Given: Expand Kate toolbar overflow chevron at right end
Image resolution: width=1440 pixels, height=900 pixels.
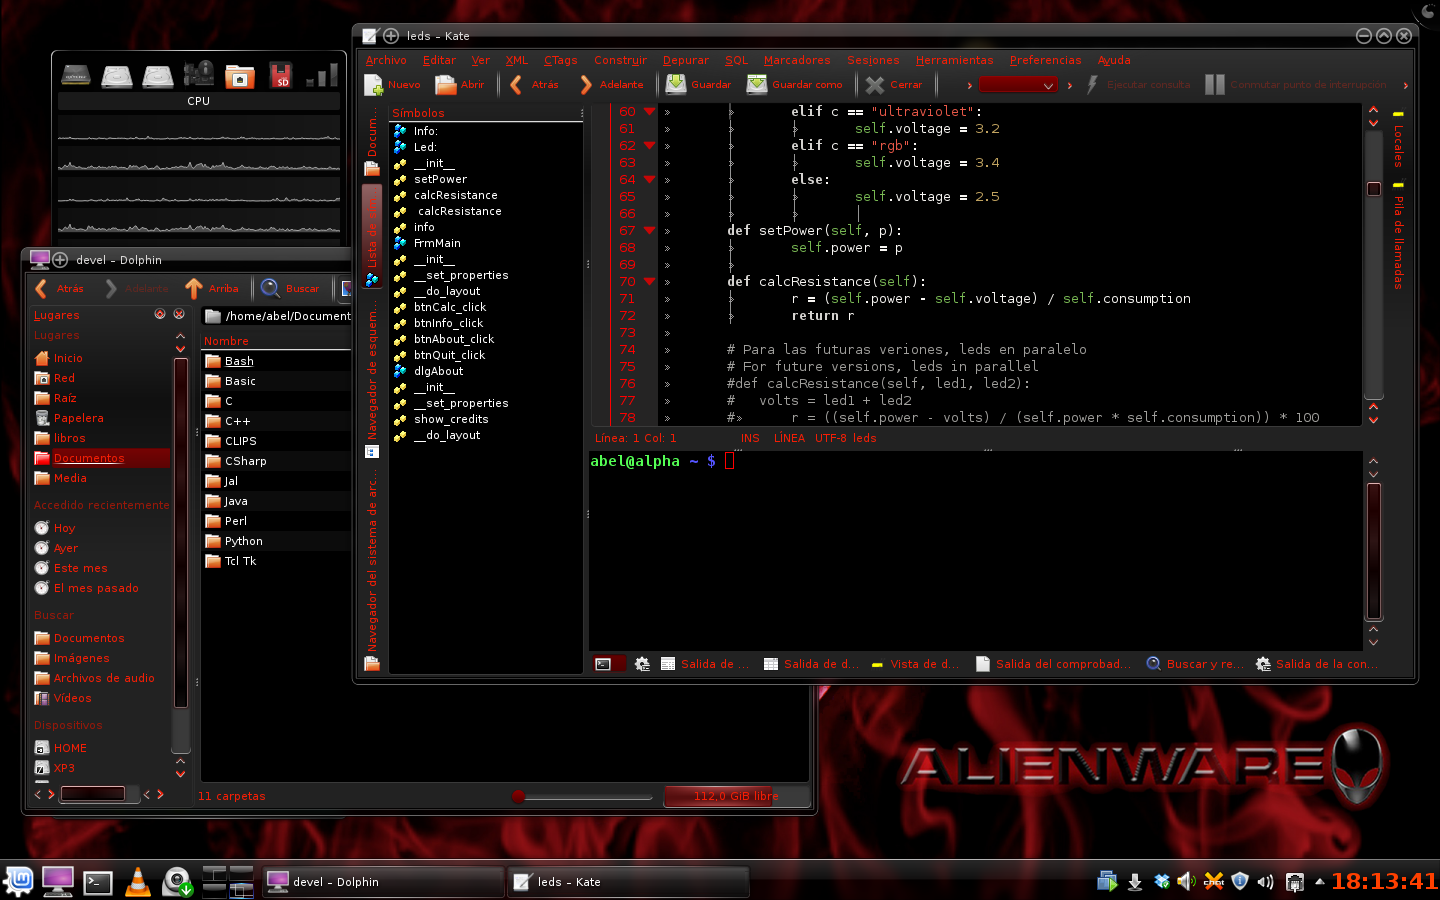Looking at the screenshot, I should tap(1405, 85).
